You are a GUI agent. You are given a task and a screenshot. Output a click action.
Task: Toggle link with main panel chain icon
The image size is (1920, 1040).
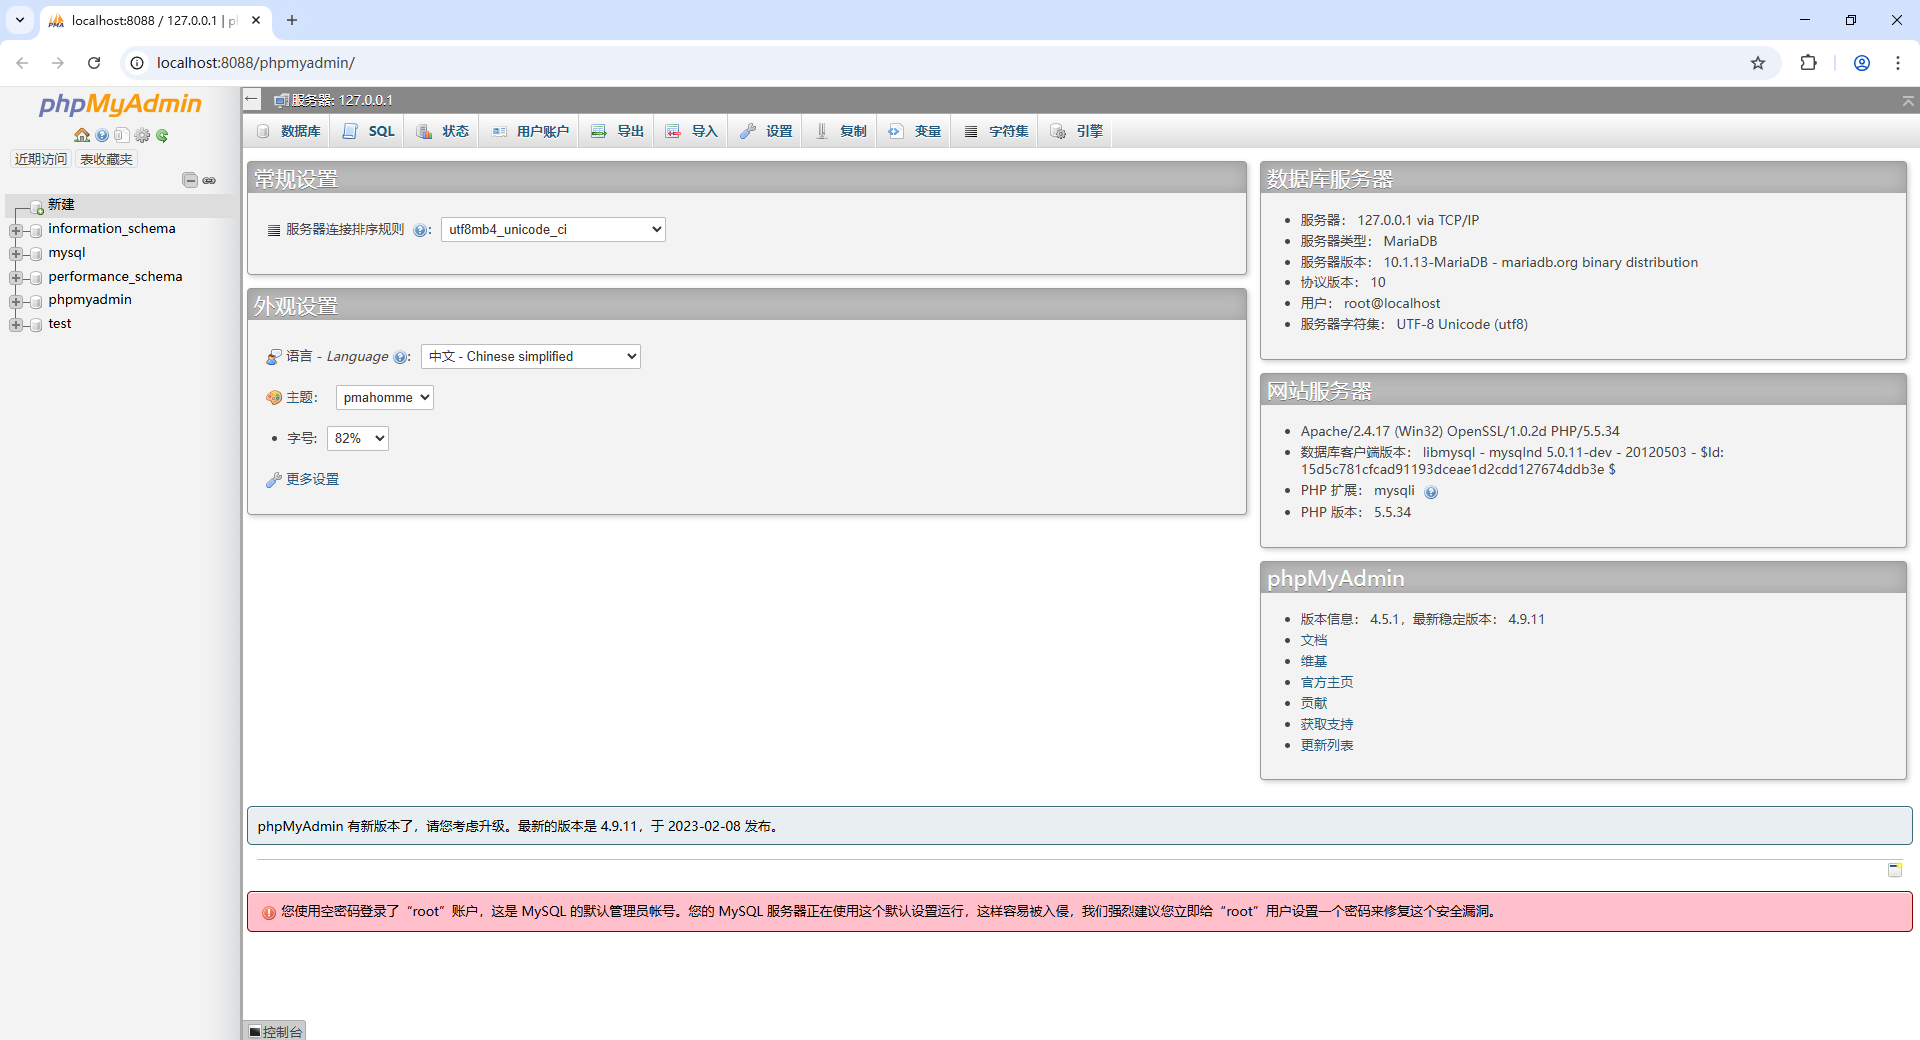(209, 180)
